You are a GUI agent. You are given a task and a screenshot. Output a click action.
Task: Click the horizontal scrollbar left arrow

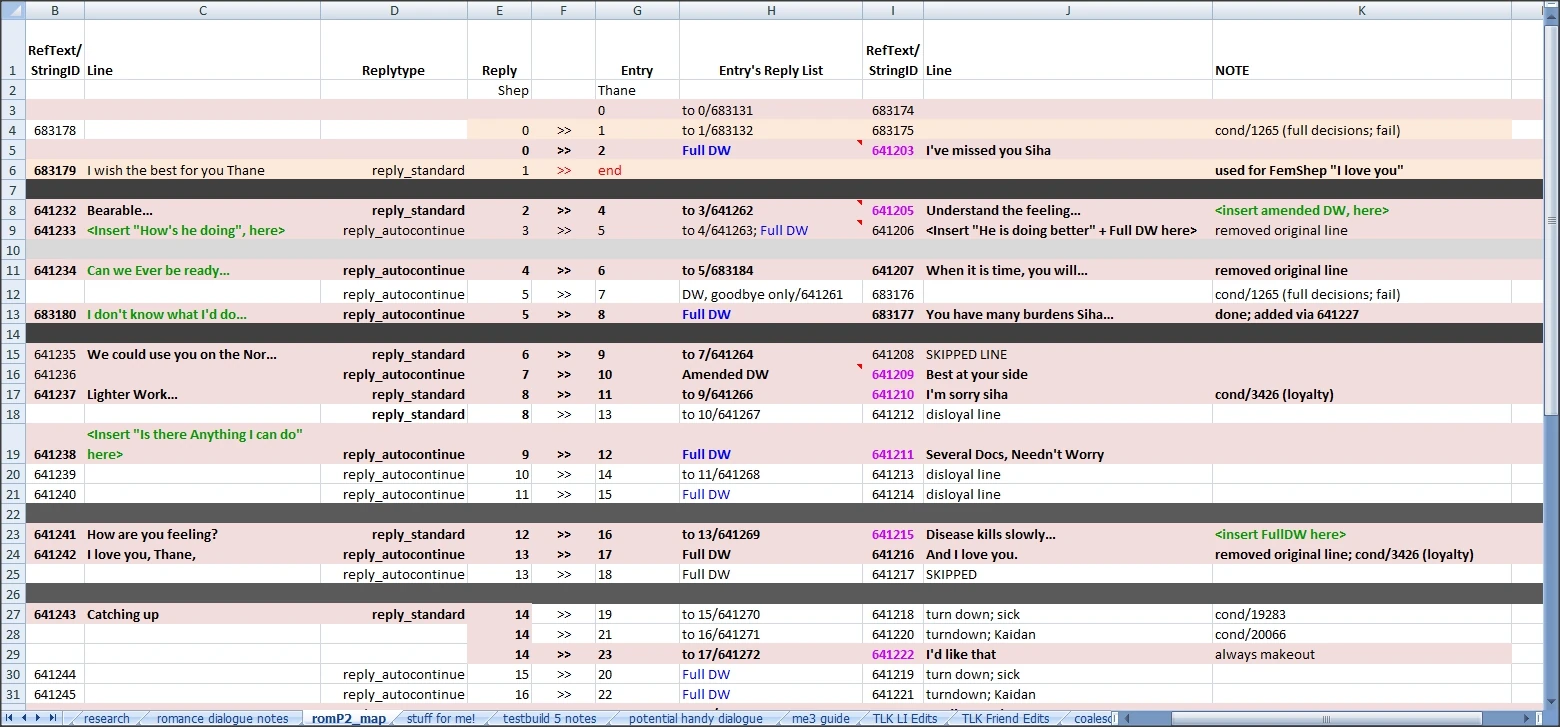[x=1125, y=718]
